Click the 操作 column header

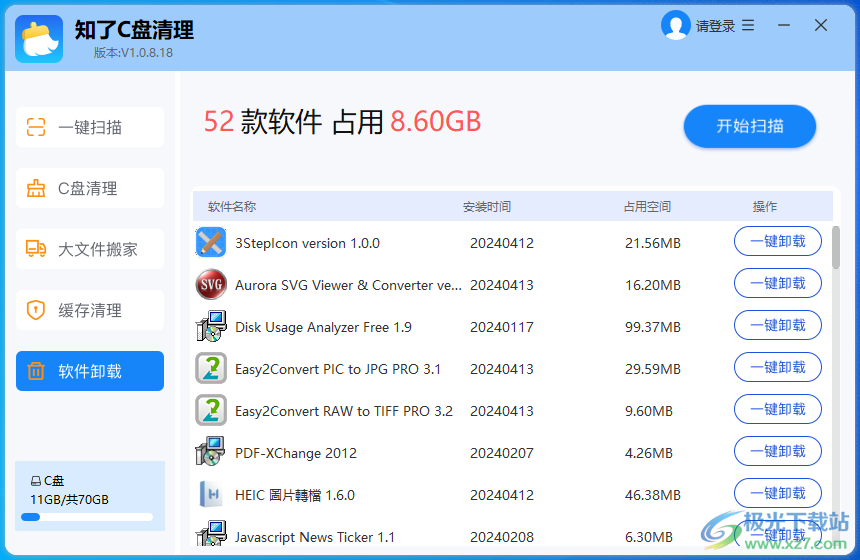(765, 207)
